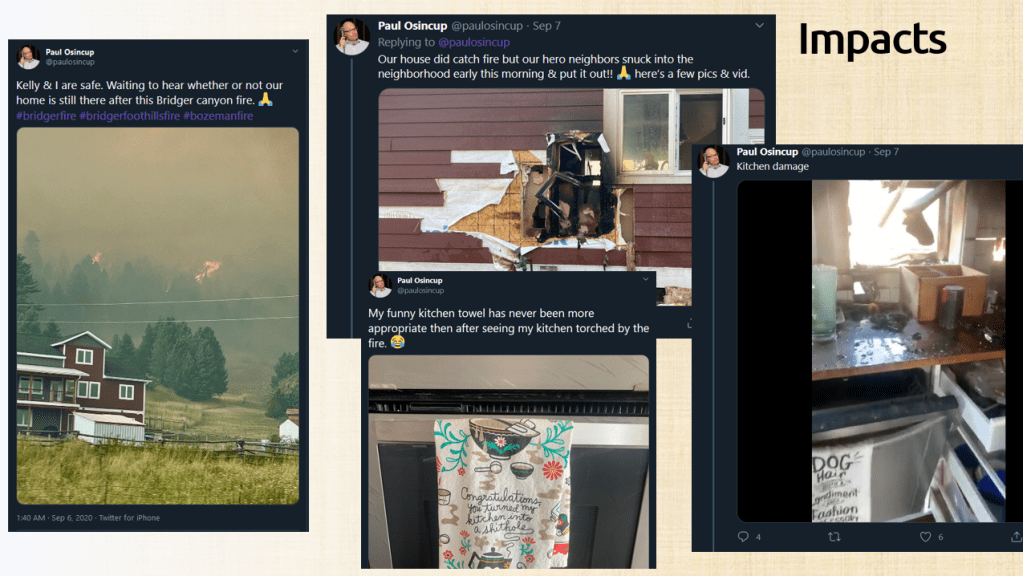1023x576 pixels.
Task: Open Paul Osincup avatar on Kitchen damage tweet
Action: coord(714,161)
